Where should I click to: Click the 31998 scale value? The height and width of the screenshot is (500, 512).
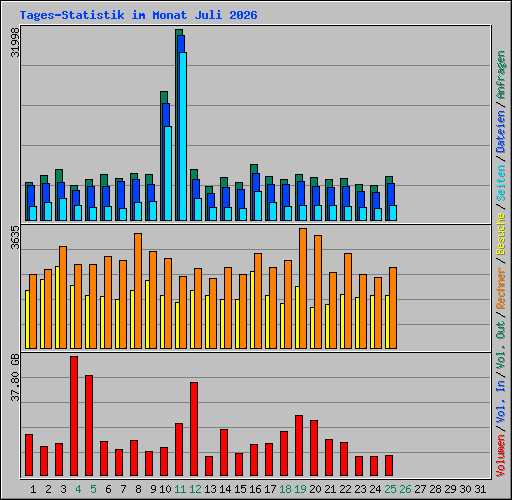[x=15, y=42]
